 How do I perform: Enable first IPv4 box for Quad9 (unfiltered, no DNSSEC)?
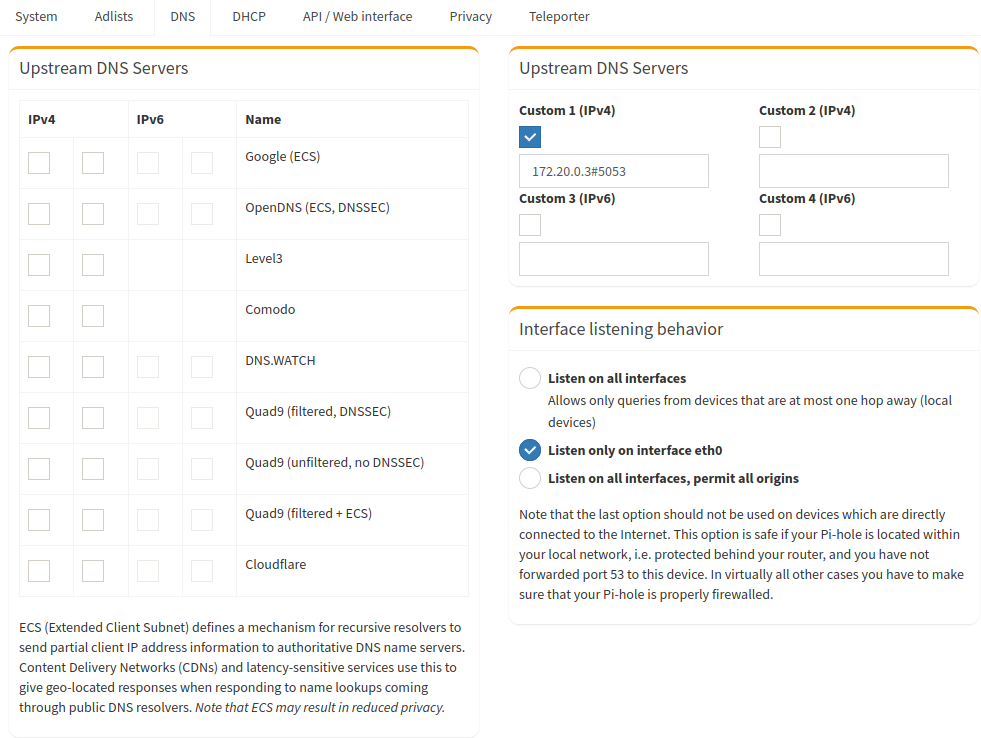click(x=39, y=468)
